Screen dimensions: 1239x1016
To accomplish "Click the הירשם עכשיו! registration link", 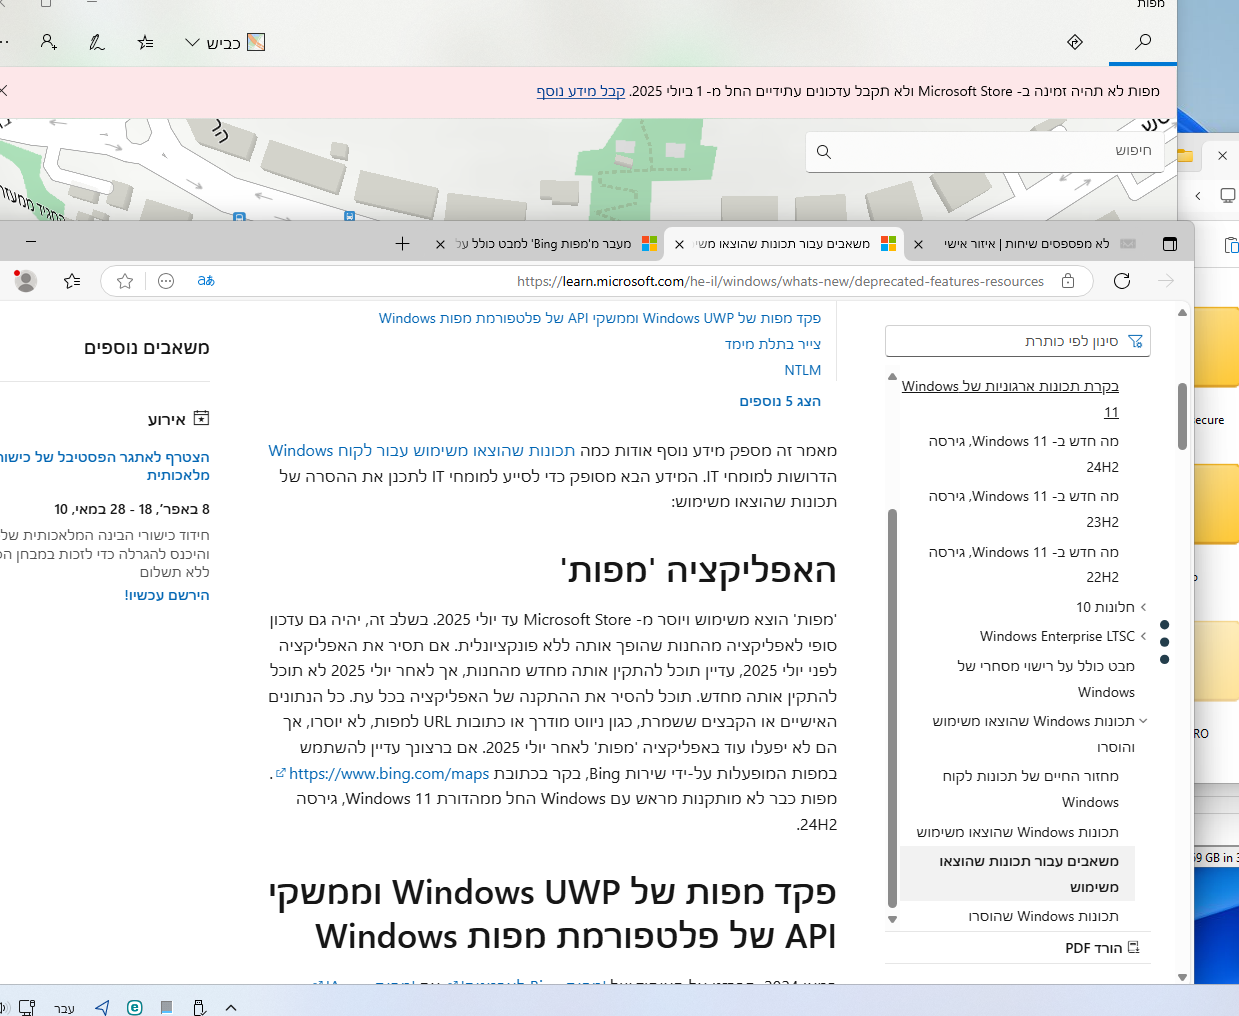I will [167, 595].
